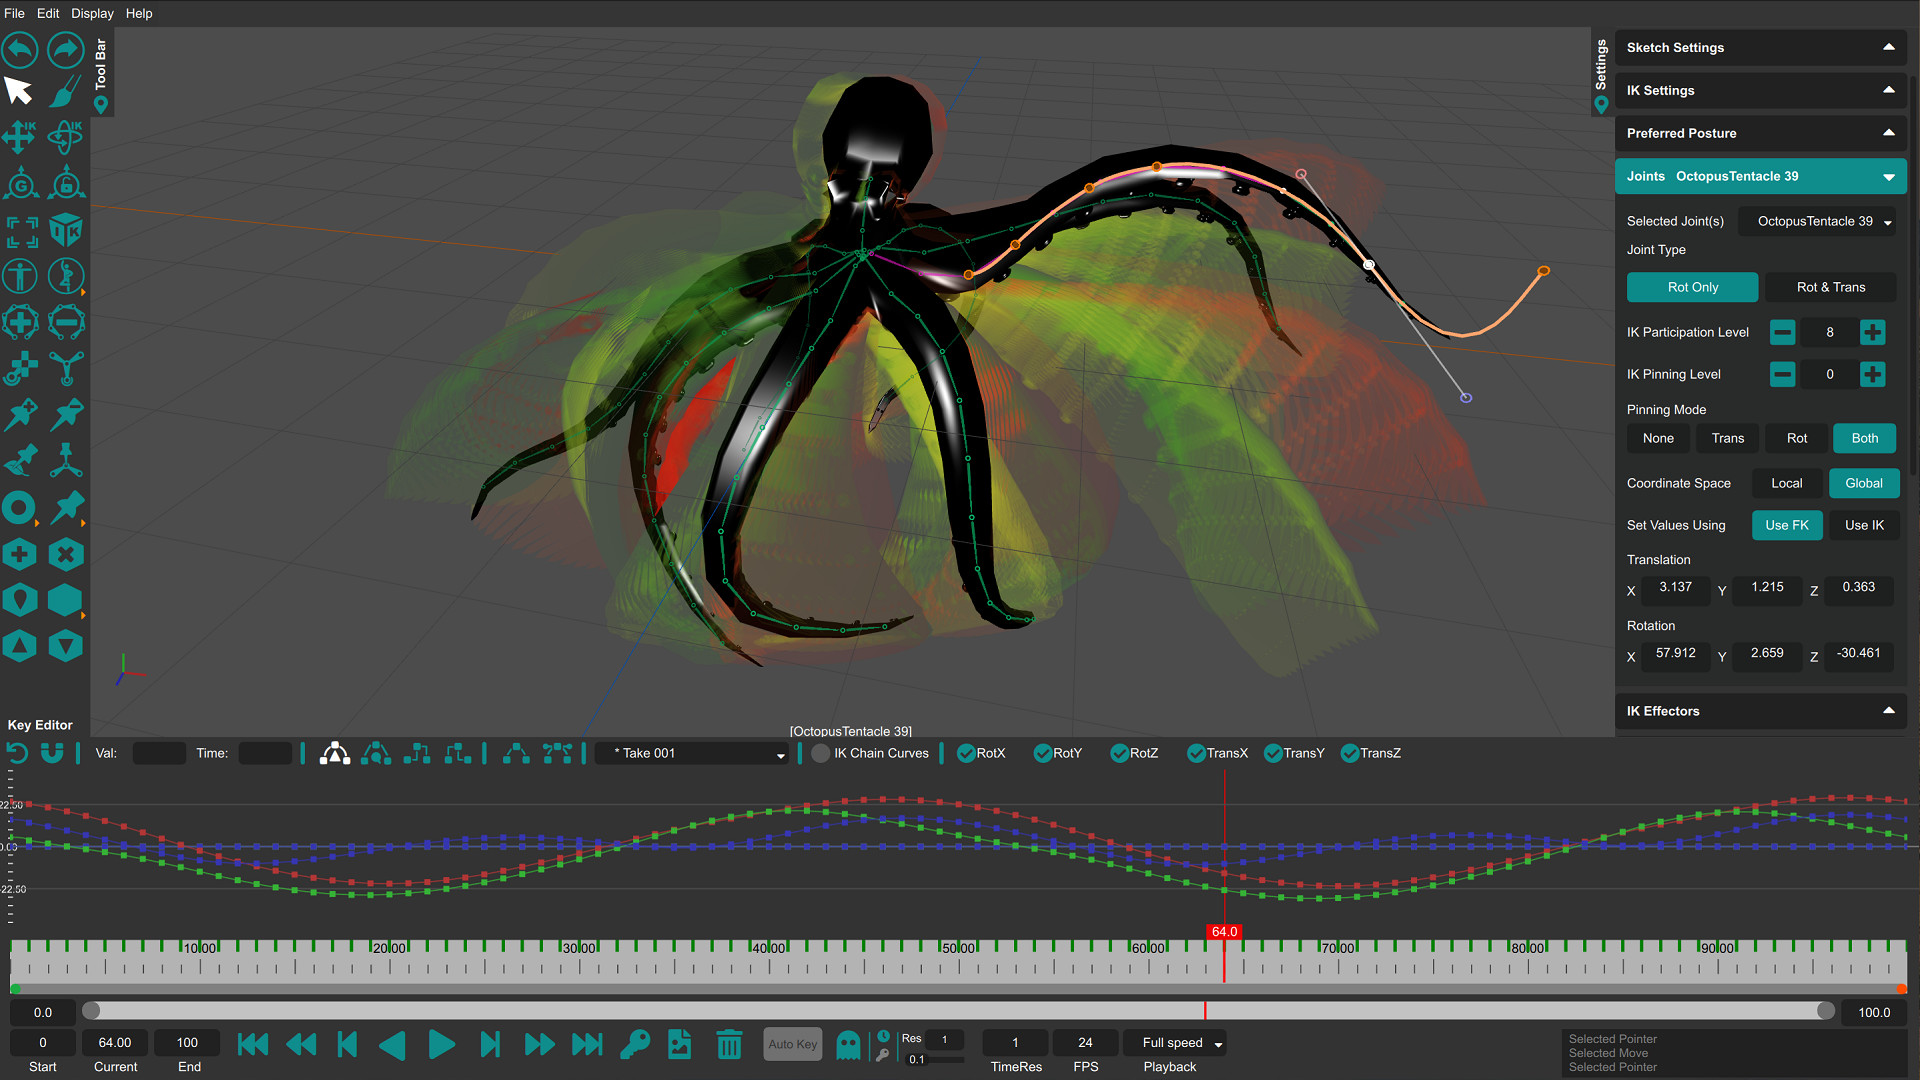Click the trash delete icon in the timeline
The height and width of the screenshot is (1080, 1920).
[728, 1043]
